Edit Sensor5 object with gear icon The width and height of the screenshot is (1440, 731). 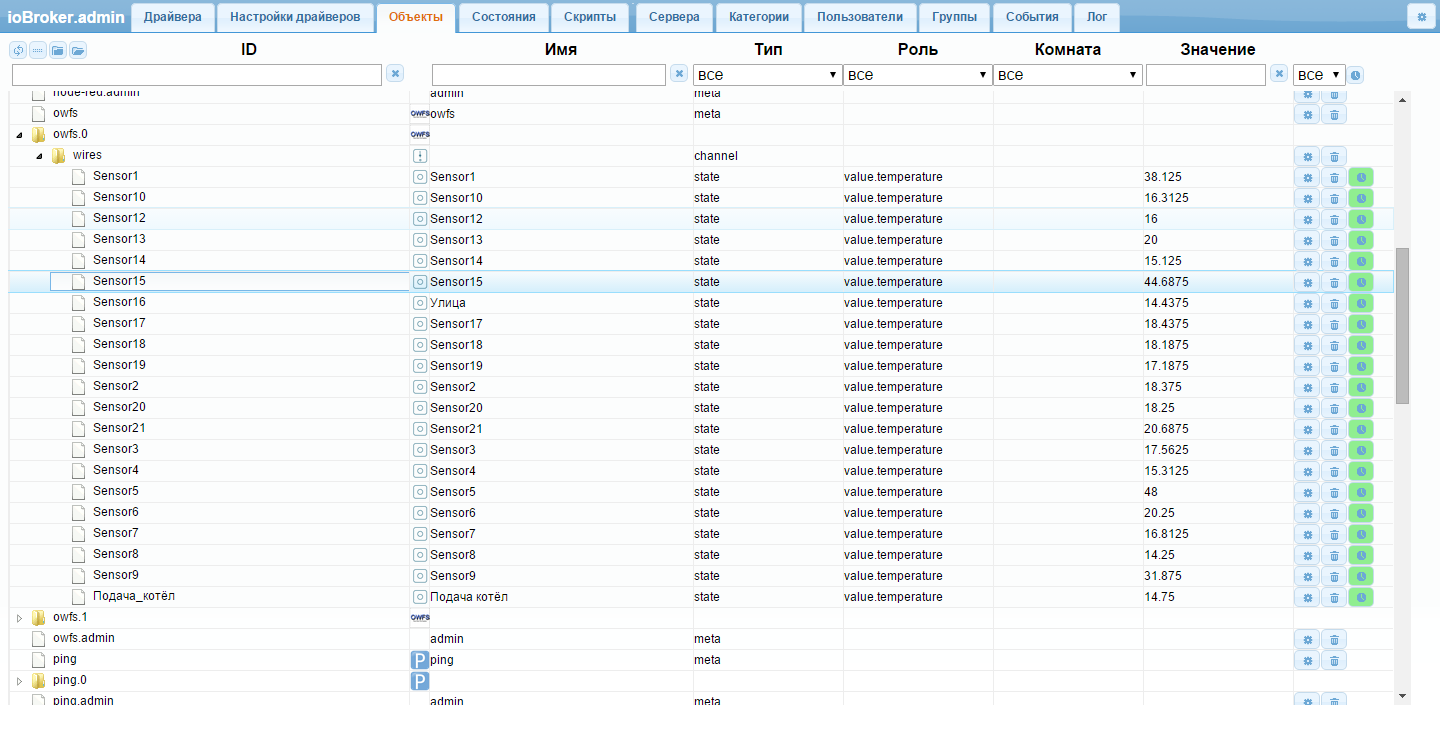[1307, 492]
